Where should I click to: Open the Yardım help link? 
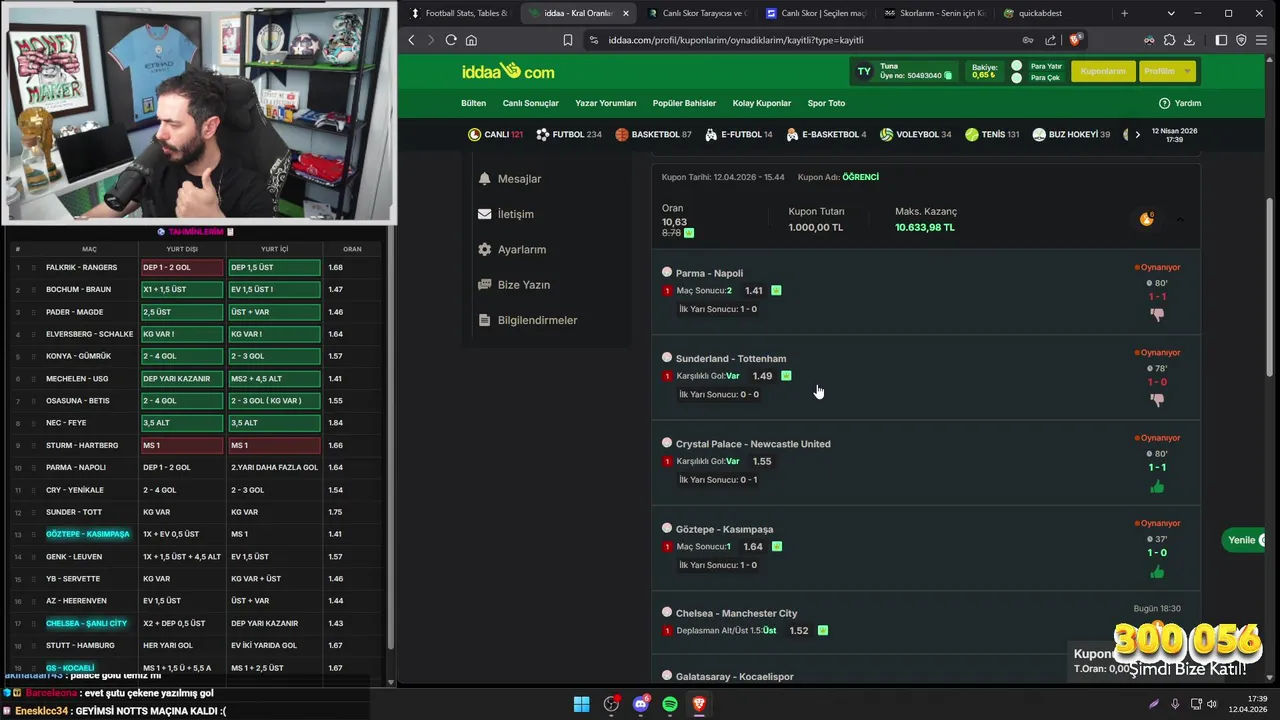(1180, 103)
